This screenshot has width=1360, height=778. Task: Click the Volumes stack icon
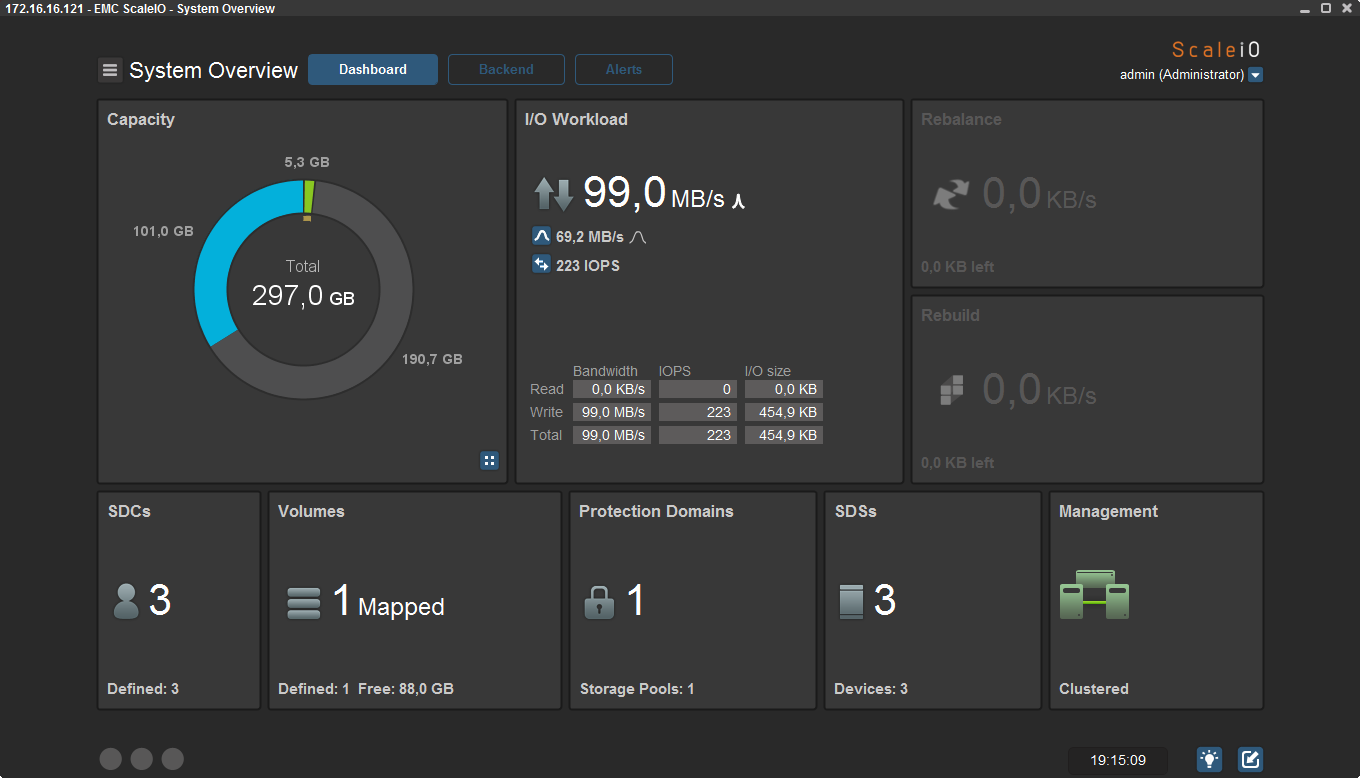(x=304, y=603)
